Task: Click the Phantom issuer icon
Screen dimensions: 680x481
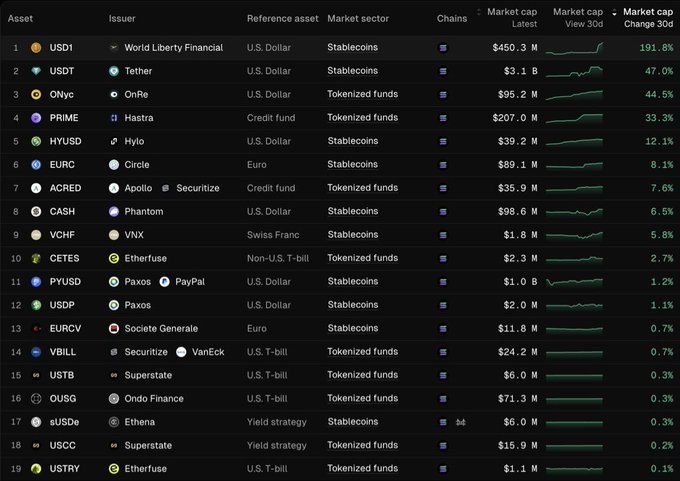Action: 114,211
